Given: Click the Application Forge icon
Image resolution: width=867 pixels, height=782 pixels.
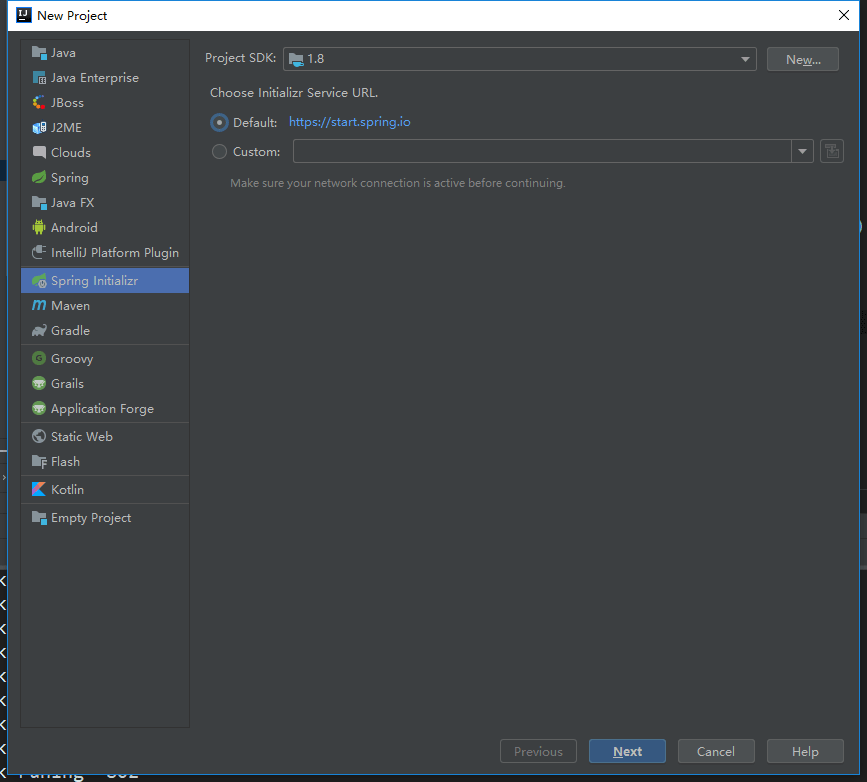Looking at the screenshot, I should pyautogui.click(x=39, y=409).
